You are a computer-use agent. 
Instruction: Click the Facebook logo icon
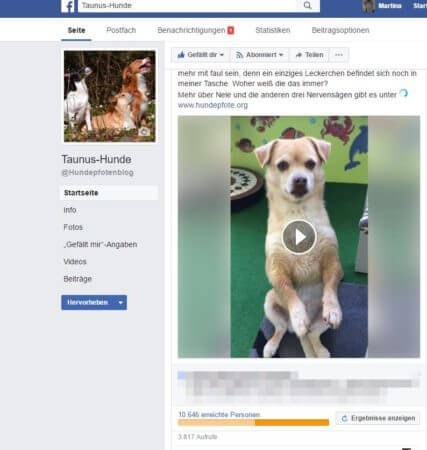[x=69, y=6]
